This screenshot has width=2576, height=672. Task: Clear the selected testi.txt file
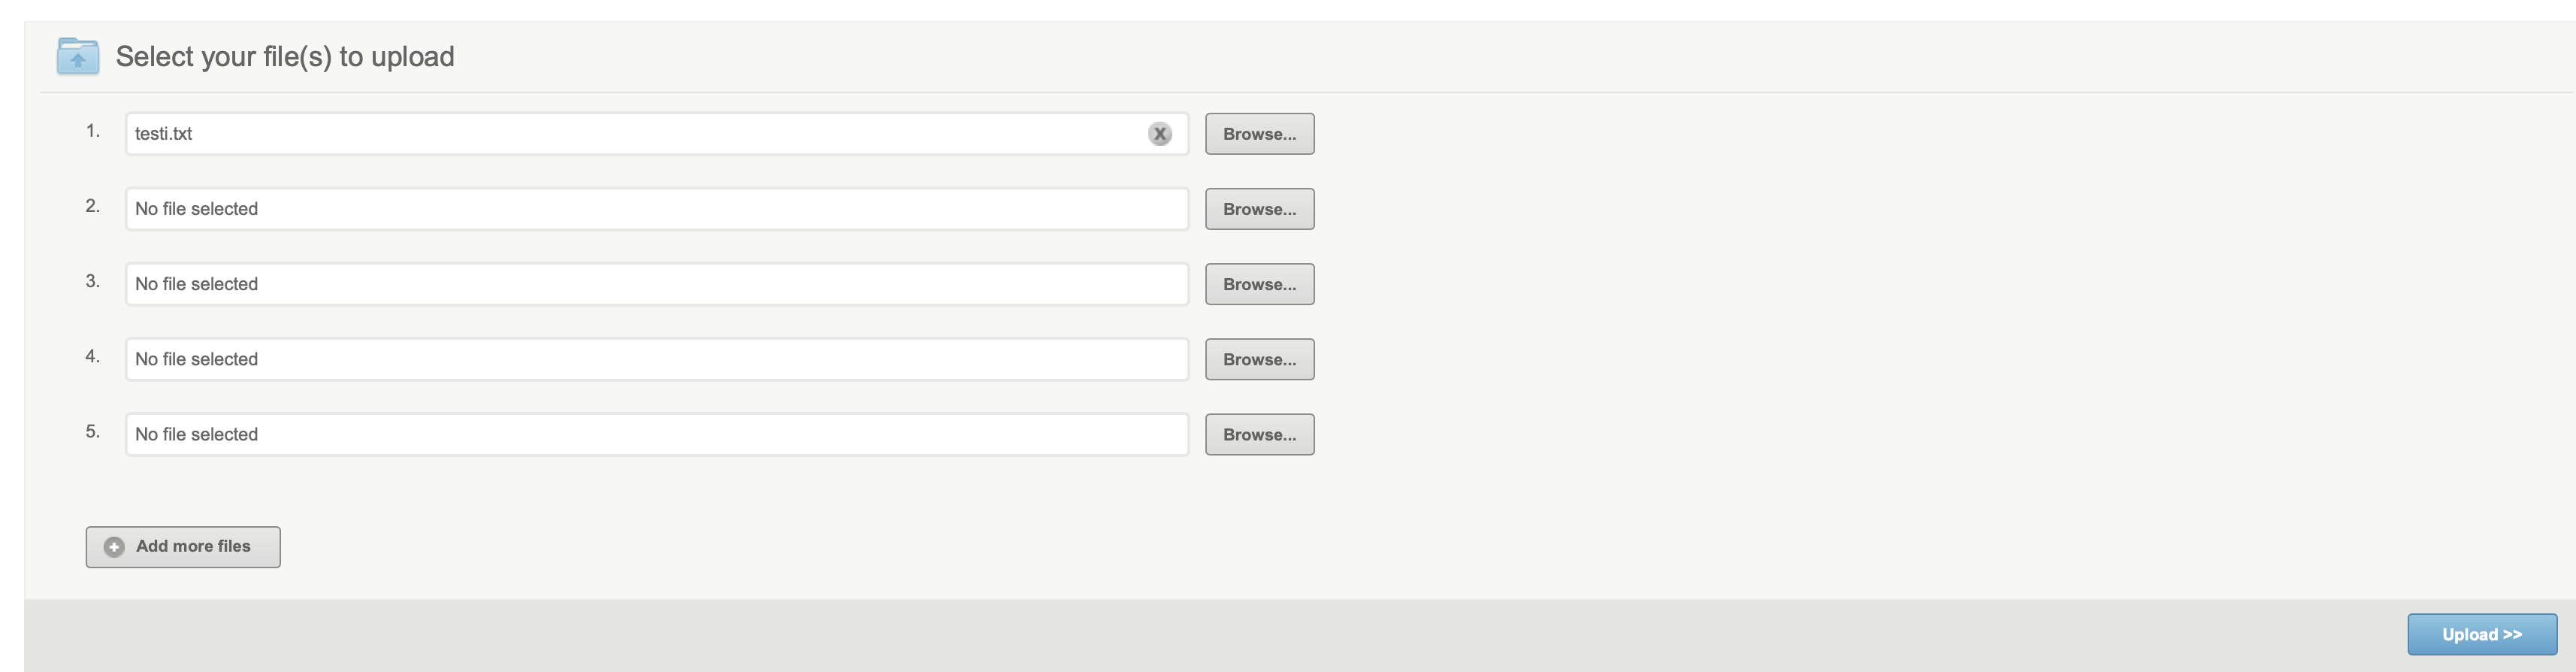pos(1159,134)
